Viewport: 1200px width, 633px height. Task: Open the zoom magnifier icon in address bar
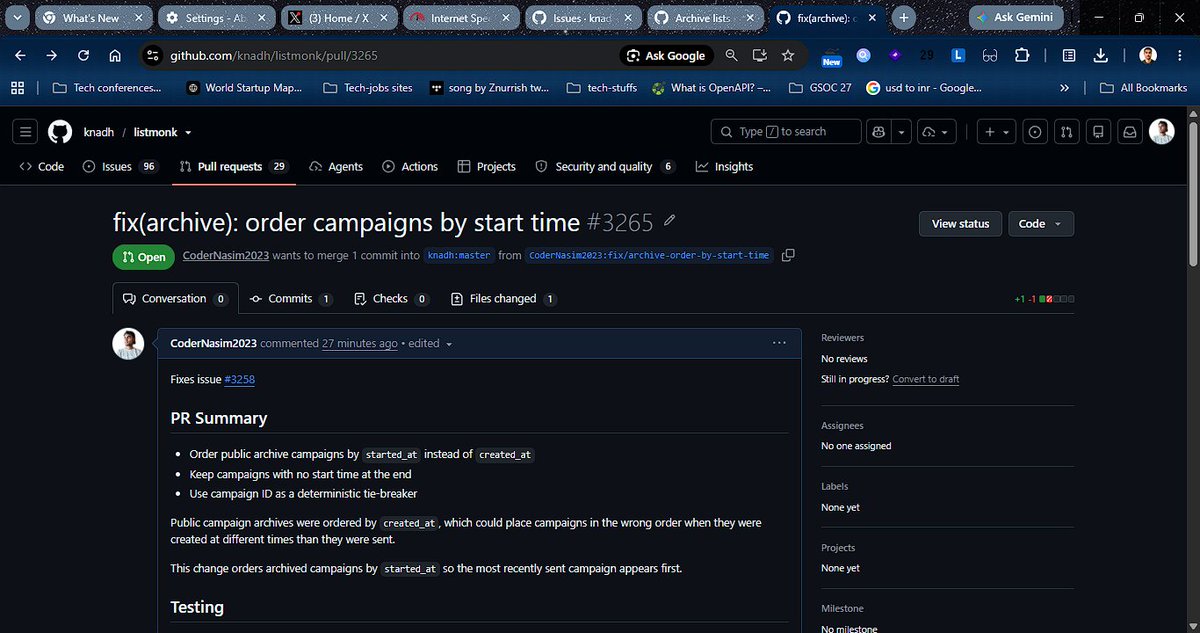[732, 56]
